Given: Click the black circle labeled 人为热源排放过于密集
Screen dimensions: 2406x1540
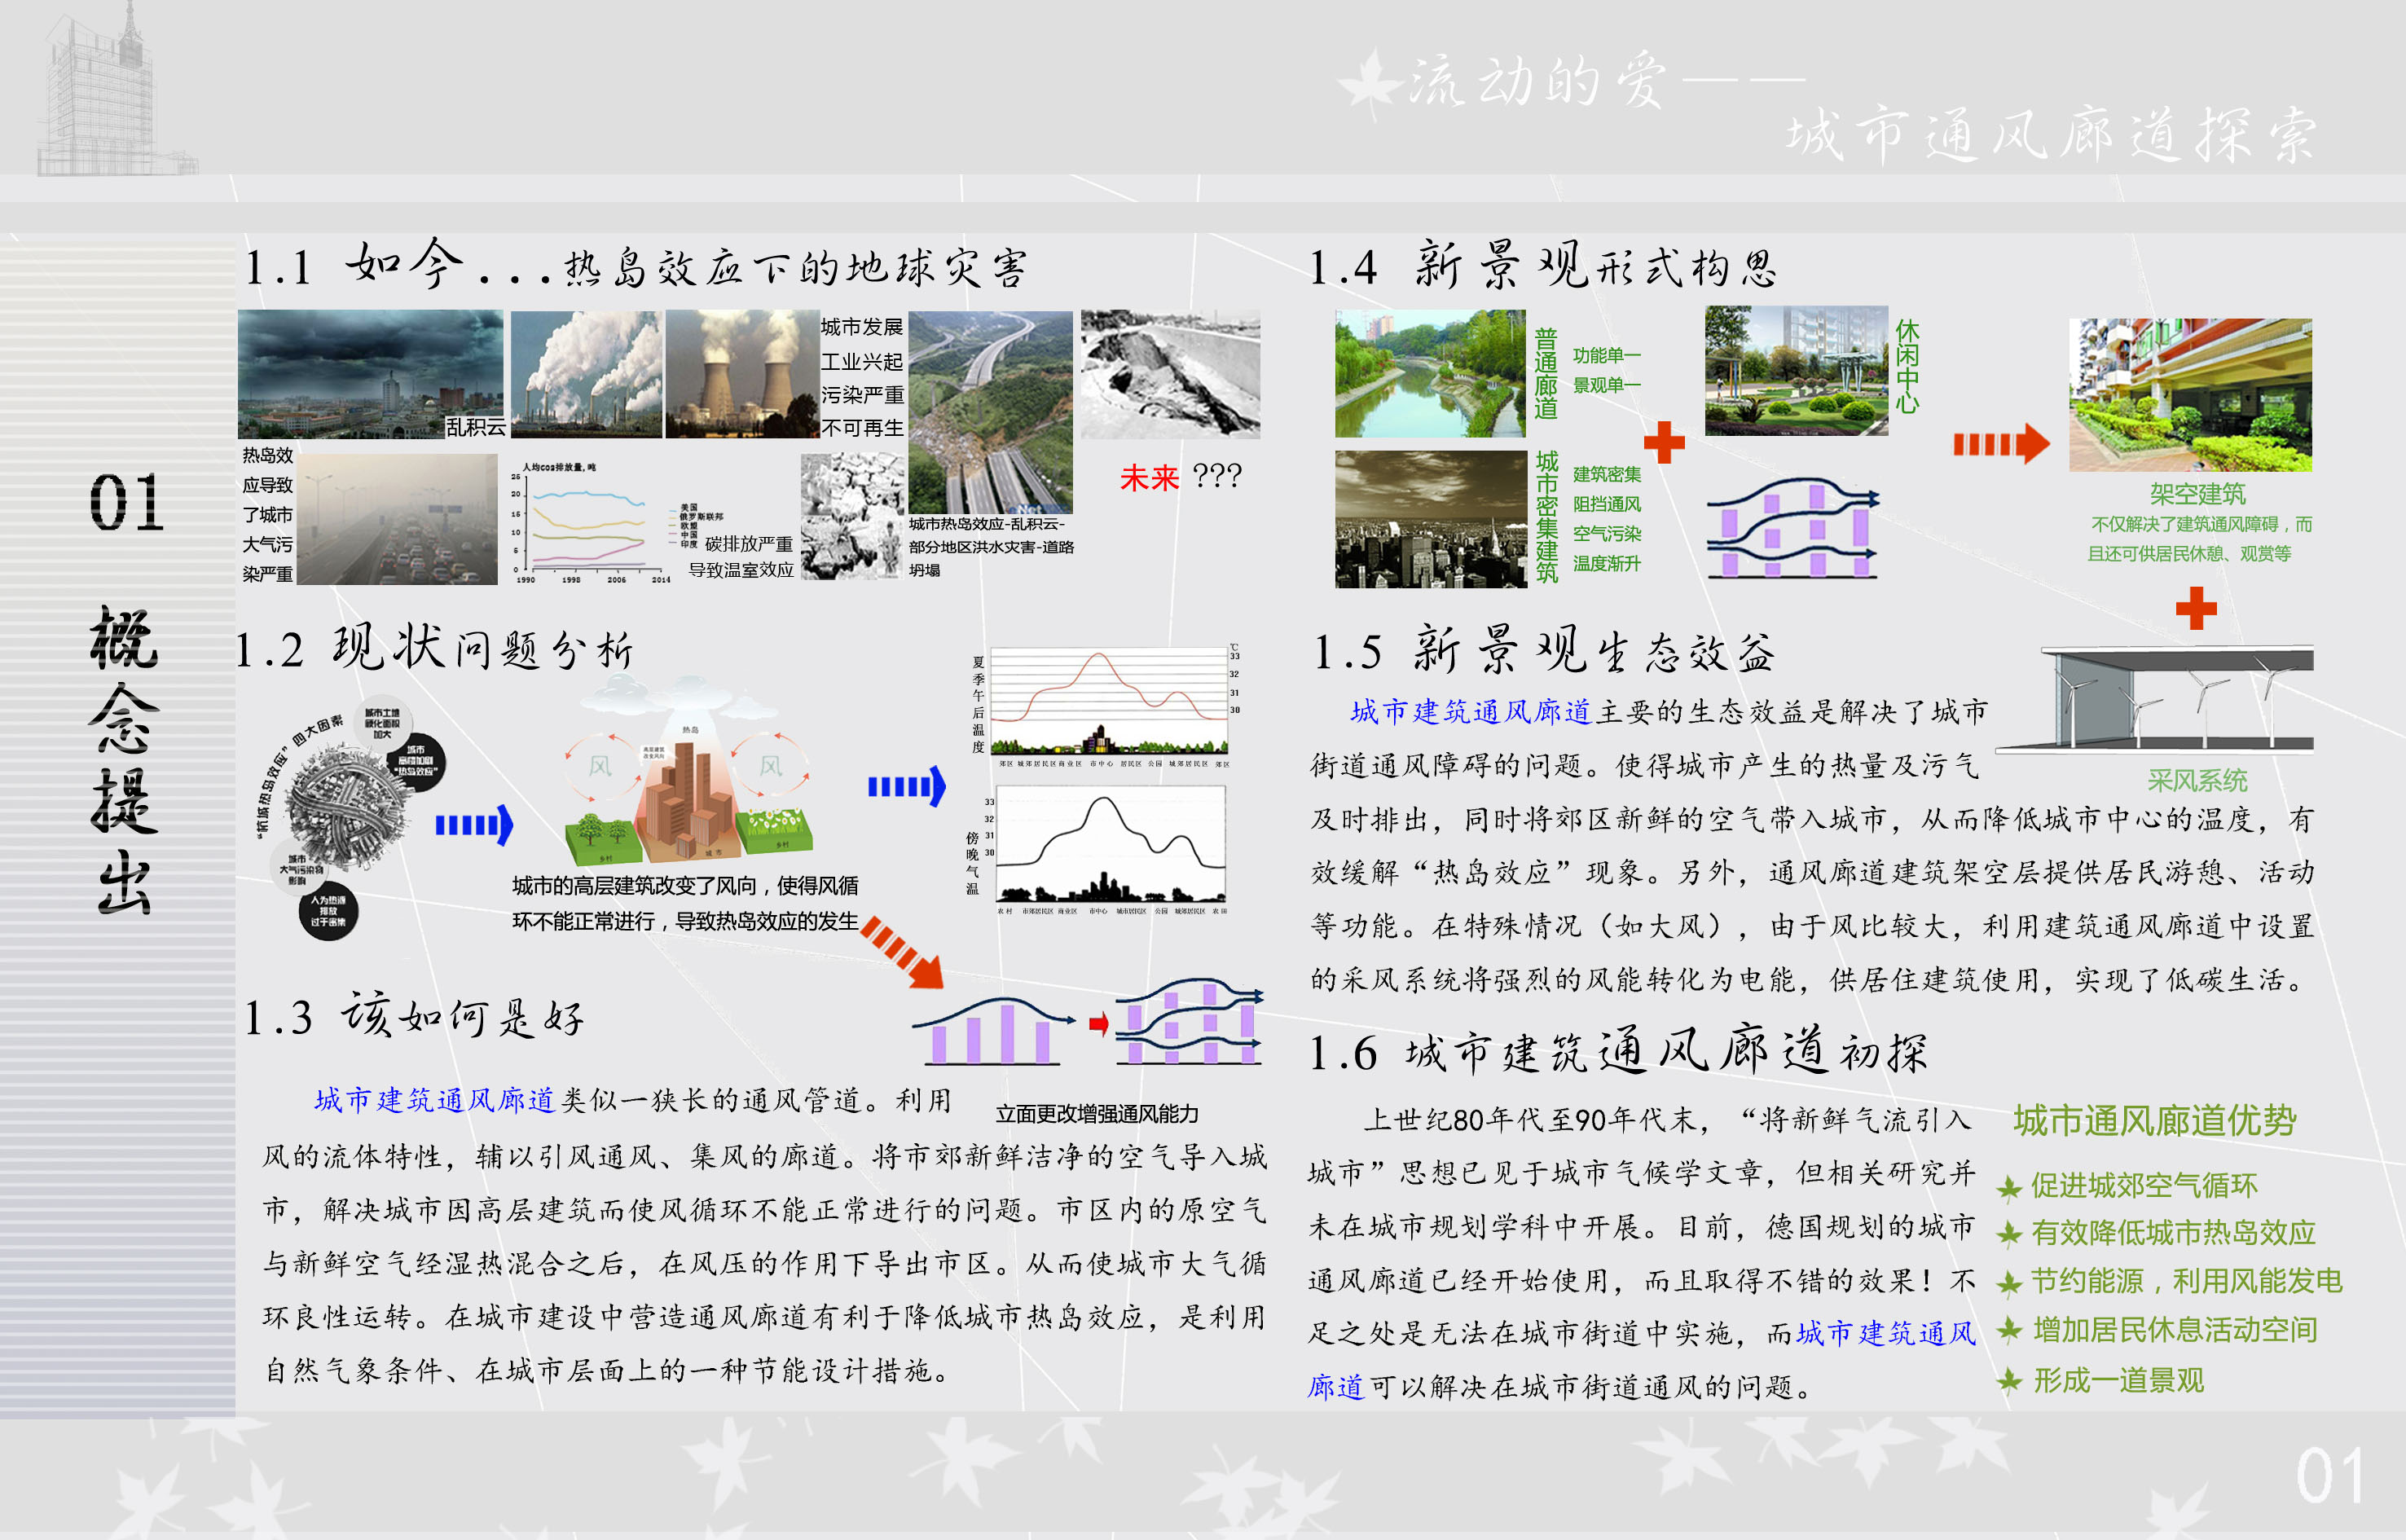Looking at the screenshot, I should 328,910.
